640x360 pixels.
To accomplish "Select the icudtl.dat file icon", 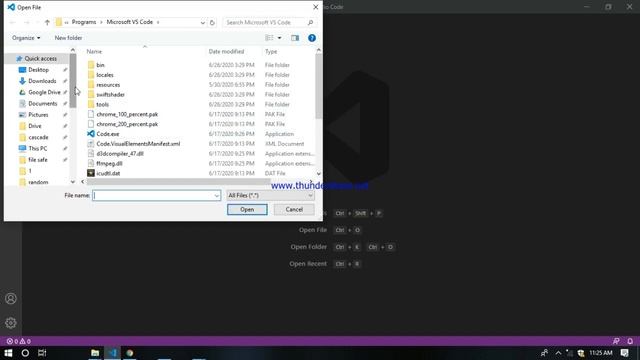I will 91,173.
